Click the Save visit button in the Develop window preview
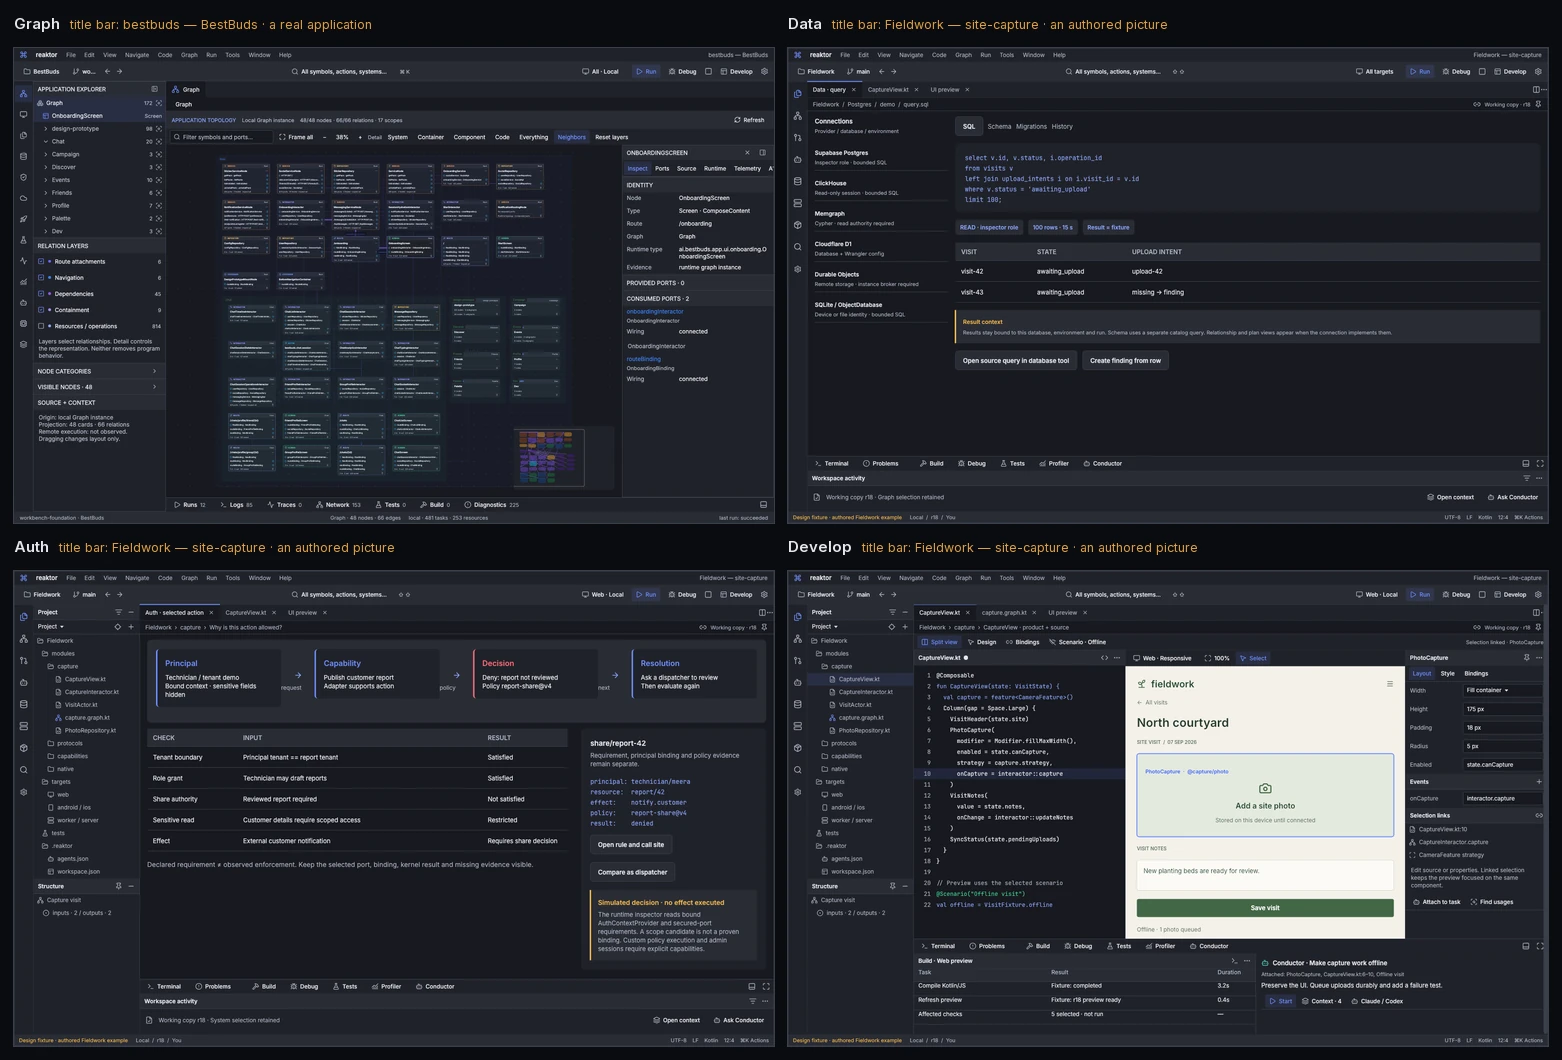 [x=1265, y=908]
